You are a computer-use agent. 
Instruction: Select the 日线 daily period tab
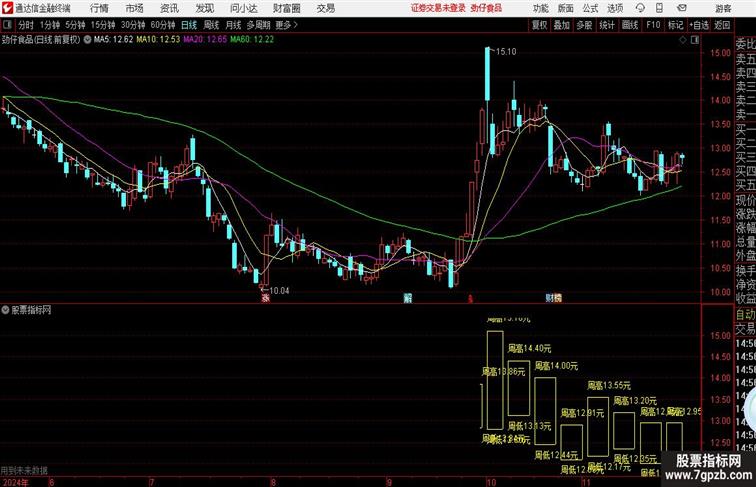click(x=189, y=25)
